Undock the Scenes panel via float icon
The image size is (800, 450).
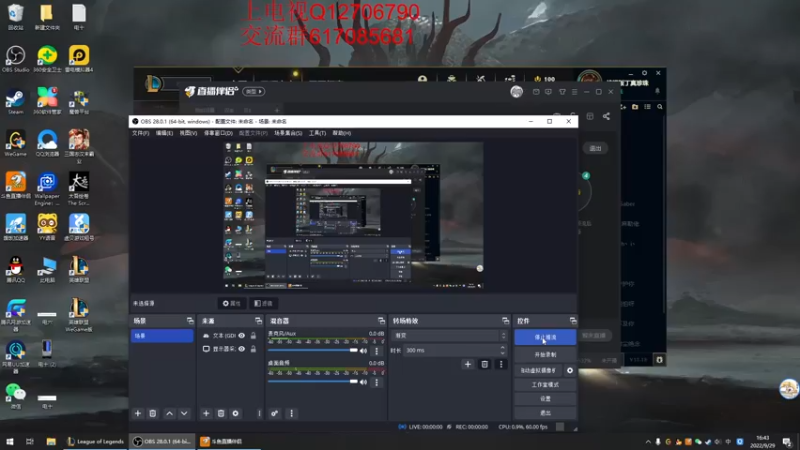pos(190,321)
